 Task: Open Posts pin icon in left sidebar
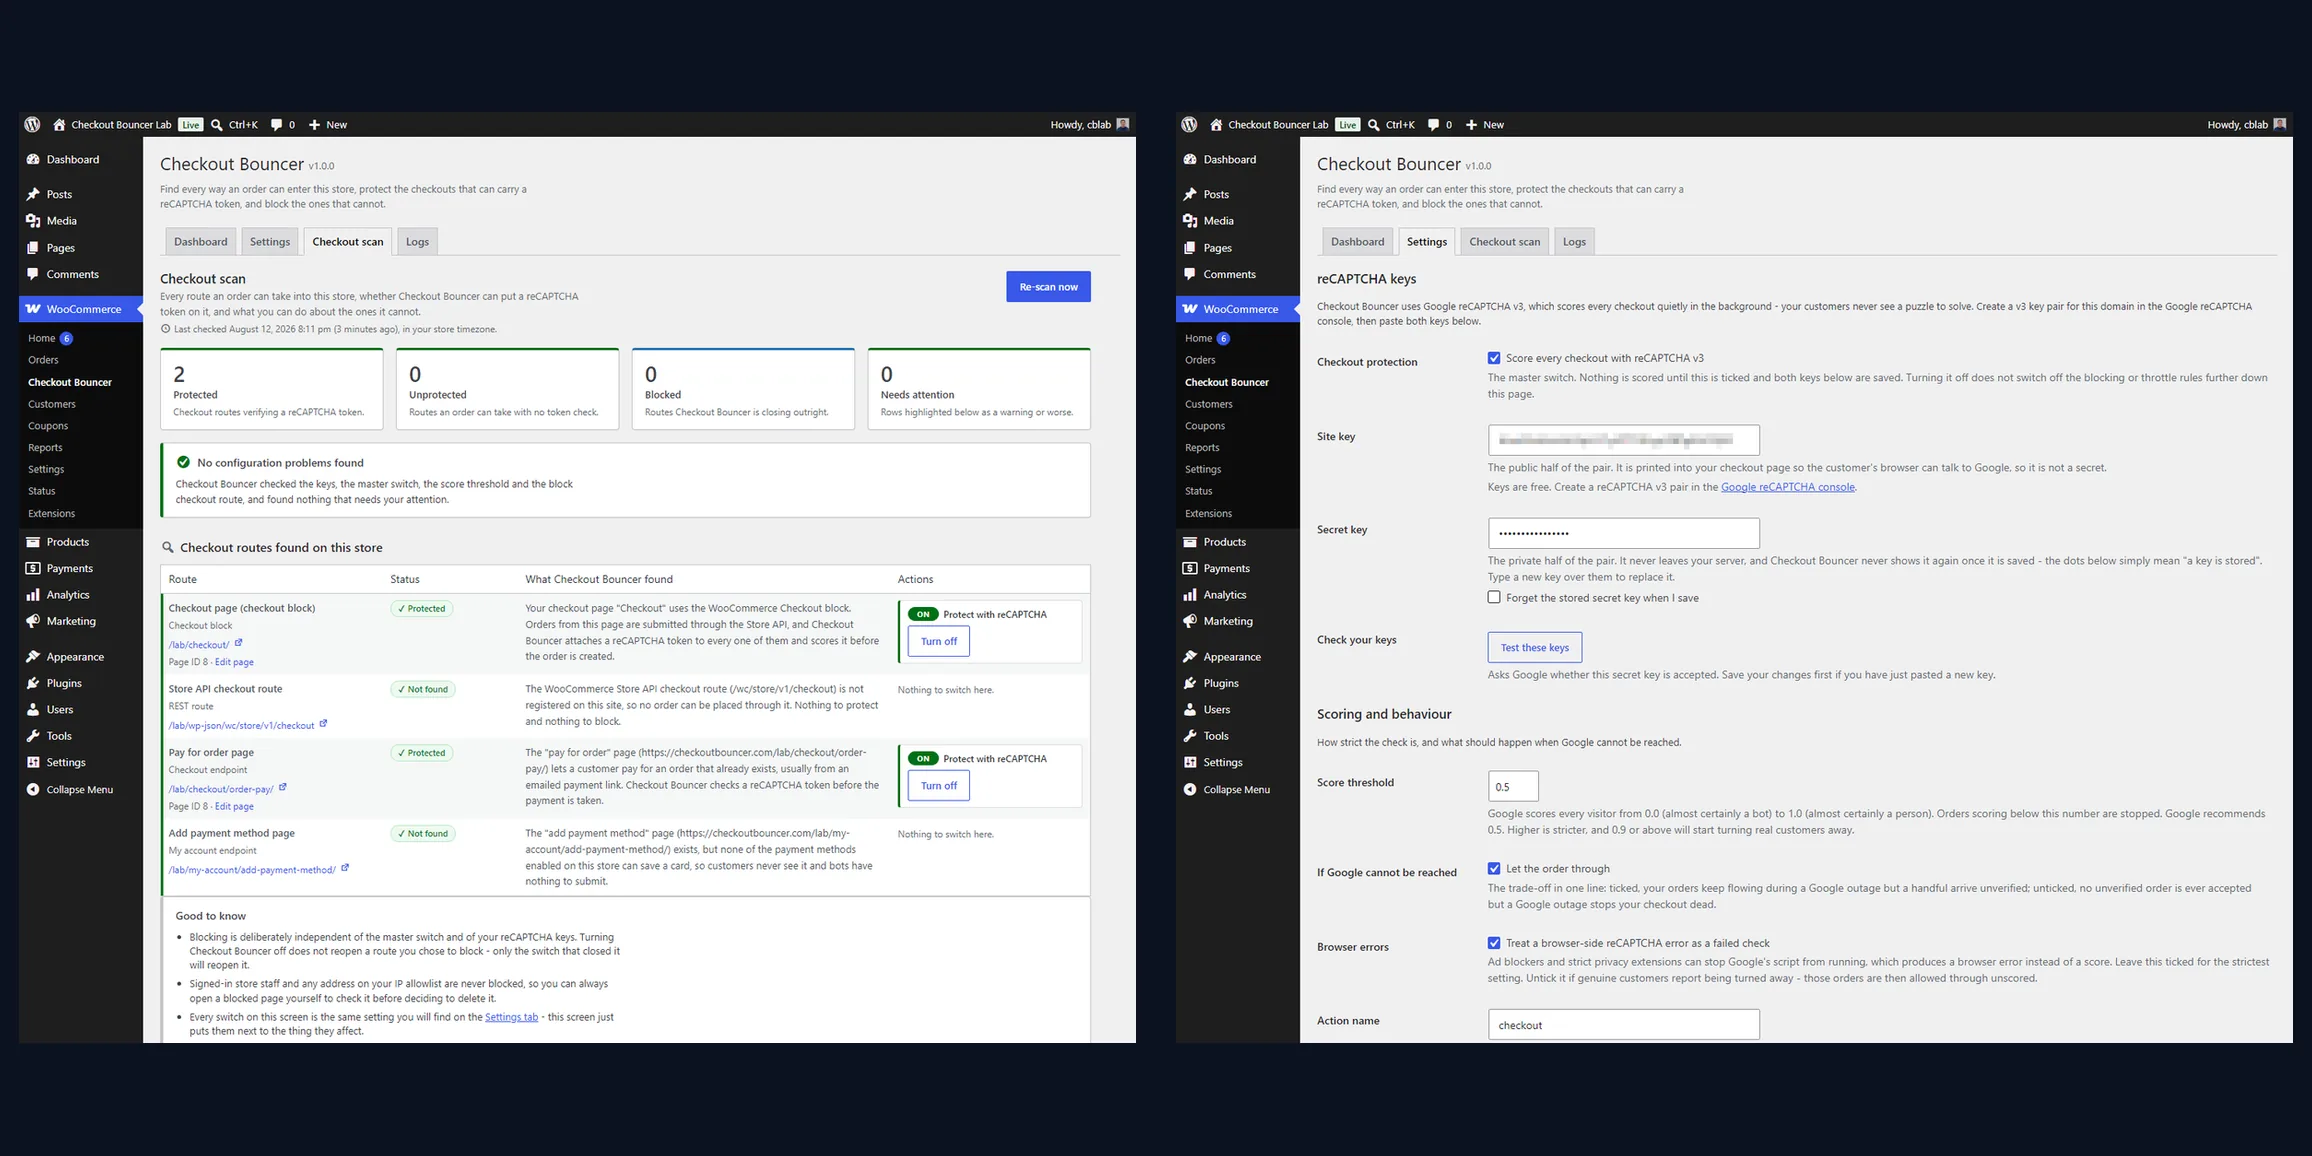pyautogui.click(x=33, y=194)
